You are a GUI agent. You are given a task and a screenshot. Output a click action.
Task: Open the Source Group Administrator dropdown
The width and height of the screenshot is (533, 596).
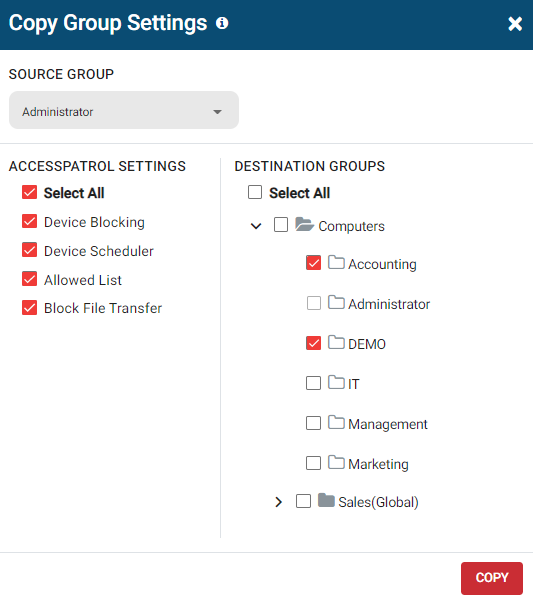(124, 110)
